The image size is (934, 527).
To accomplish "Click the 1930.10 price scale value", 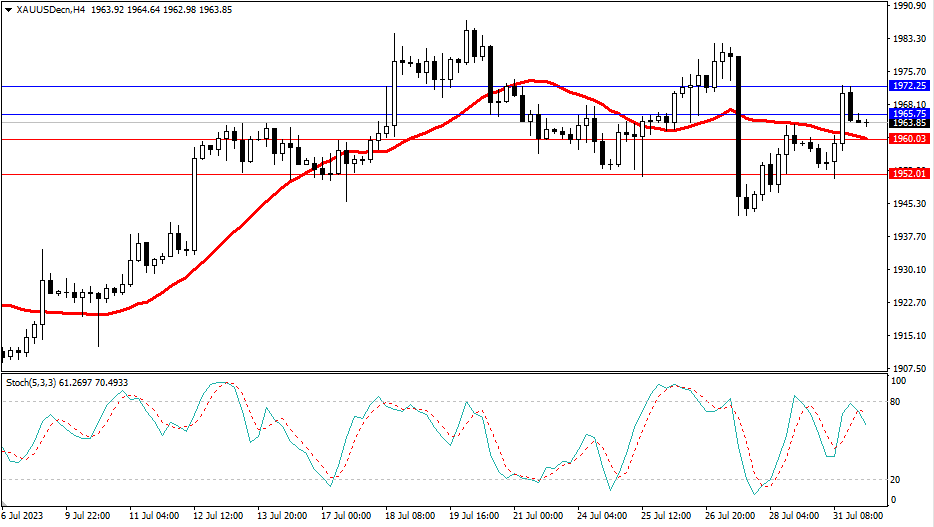I will 908,270.
